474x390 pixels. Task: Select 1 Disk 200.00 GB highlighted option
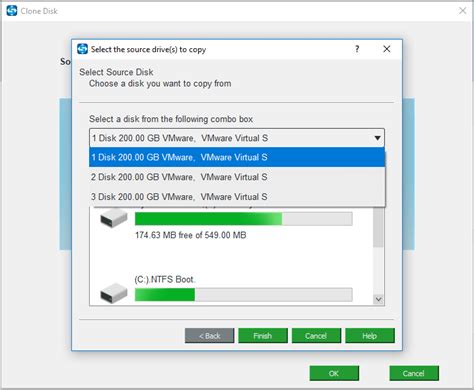pos(237,157)
